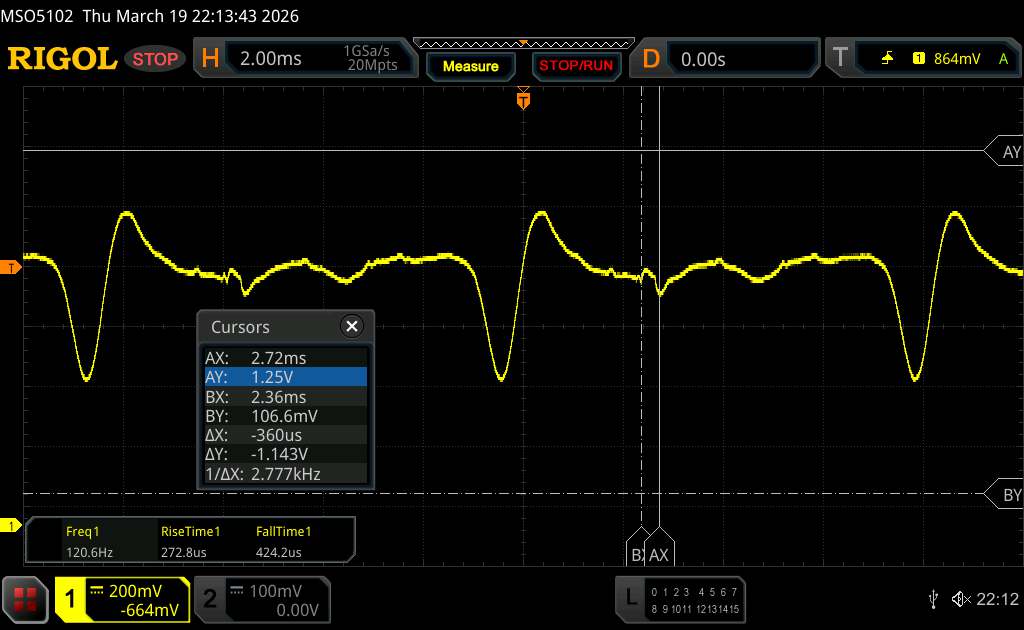Select the orange trigger level marker on left edge
The width and height of the screenshot is (1024, 630).
10,267
